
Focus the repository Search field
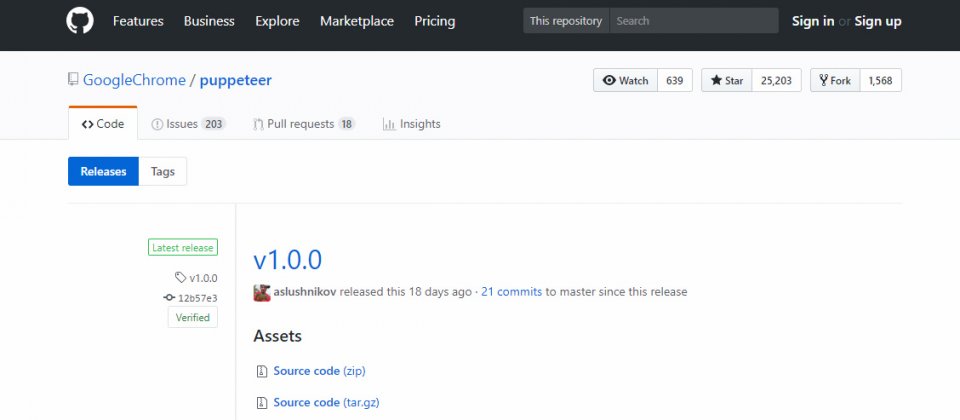[694, 21]
